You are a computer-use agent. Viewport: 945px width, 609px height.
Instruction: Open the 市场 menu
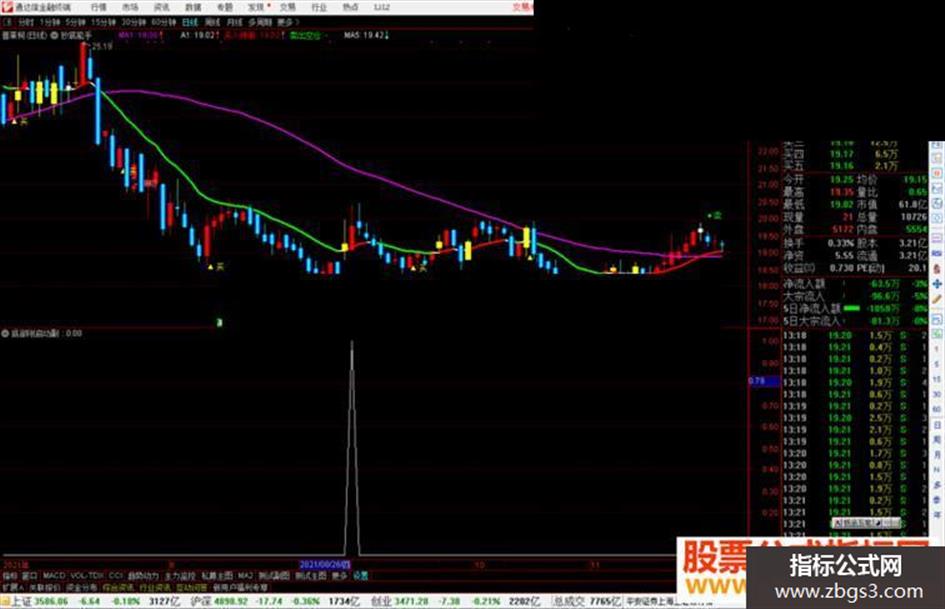pos(130,7)
